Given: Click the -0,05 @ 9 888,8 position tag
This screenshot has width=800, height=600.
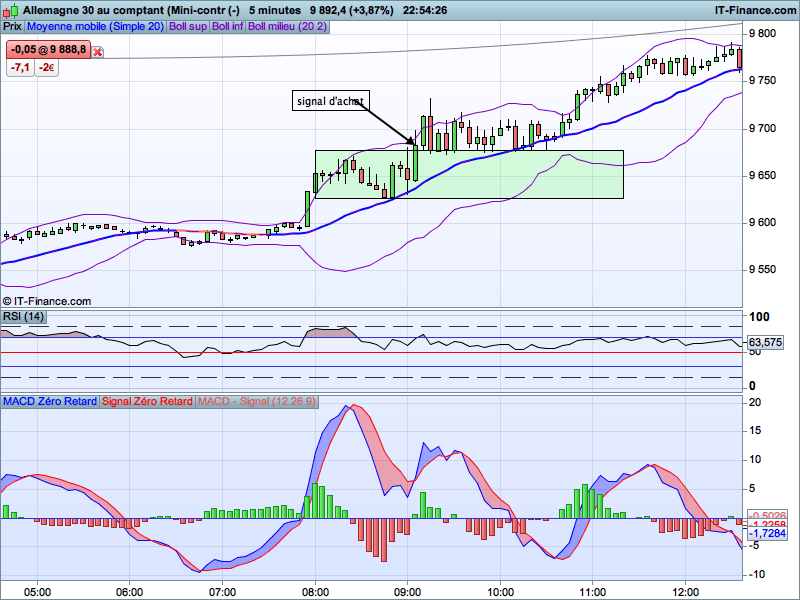Looking at the screenshot, I should tap(48, 49).
